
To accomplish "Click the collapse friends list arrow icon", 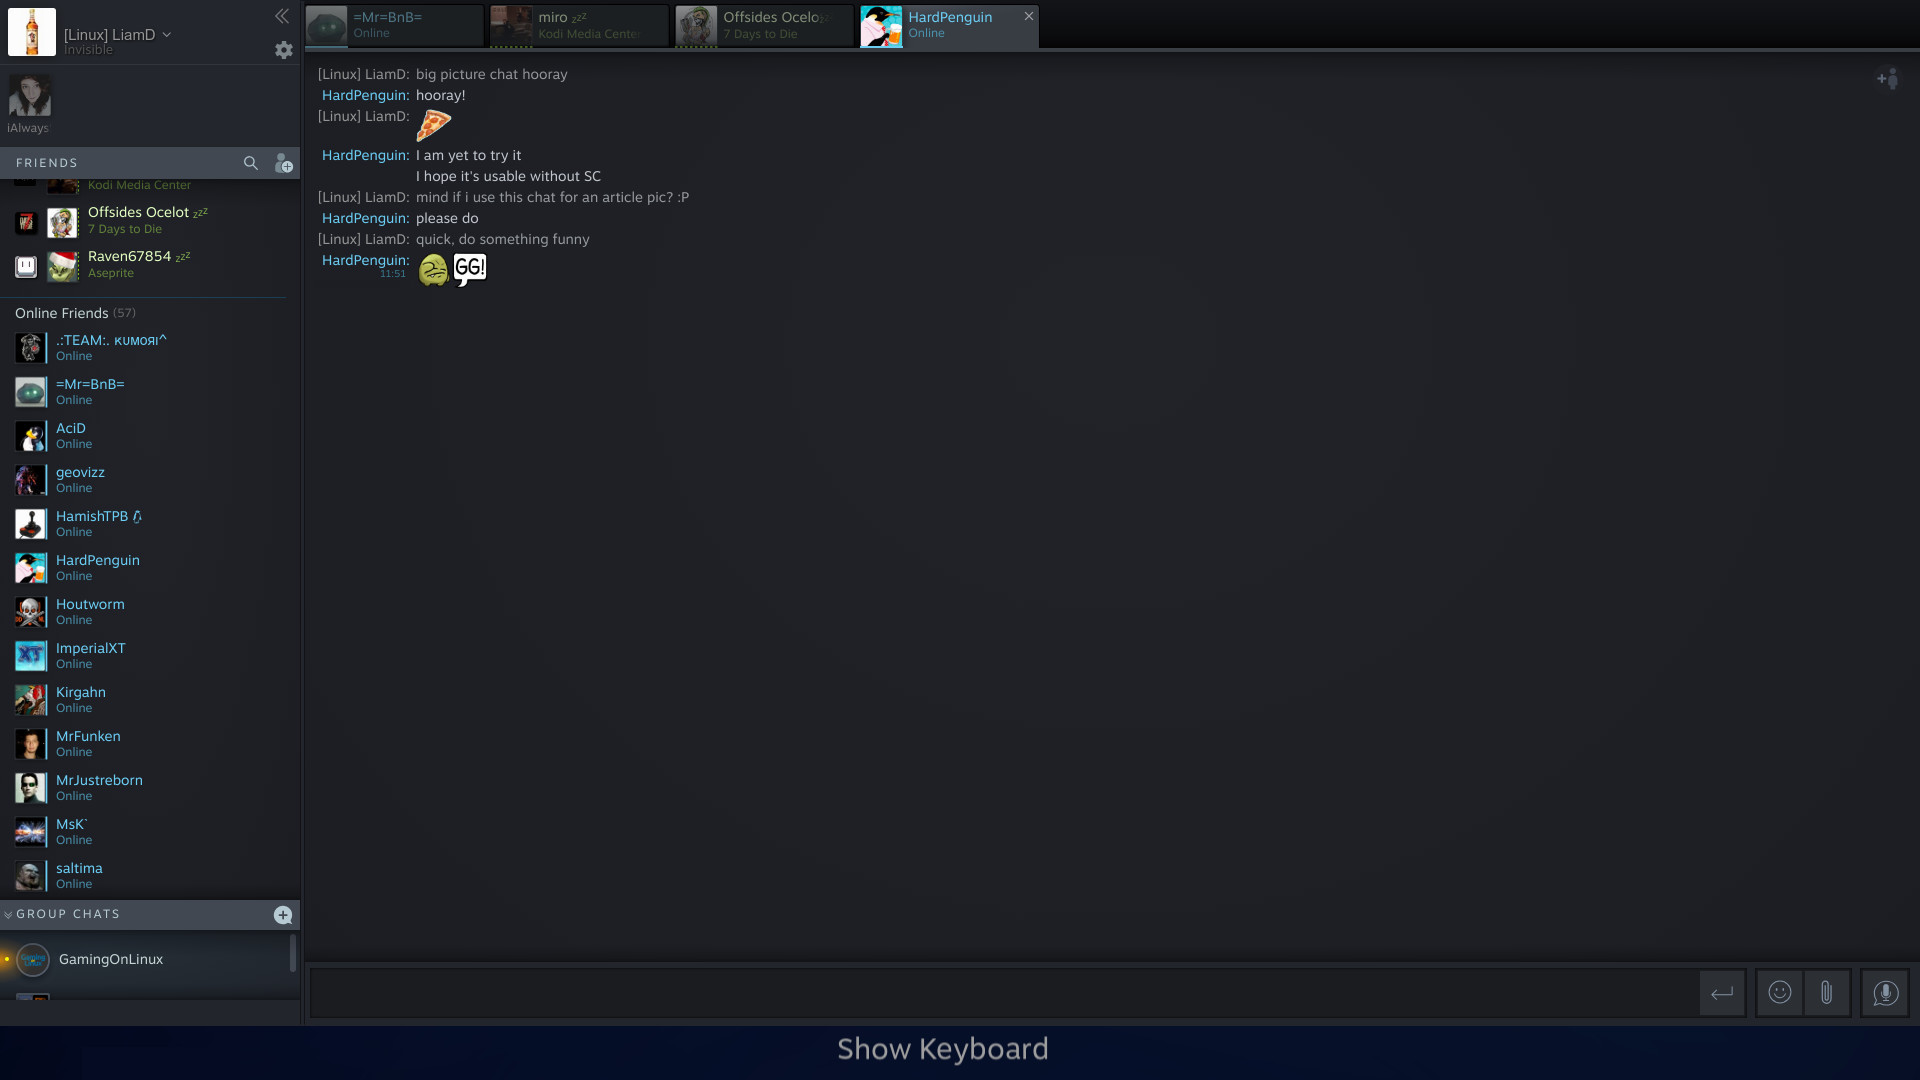I will pos(281,16).
